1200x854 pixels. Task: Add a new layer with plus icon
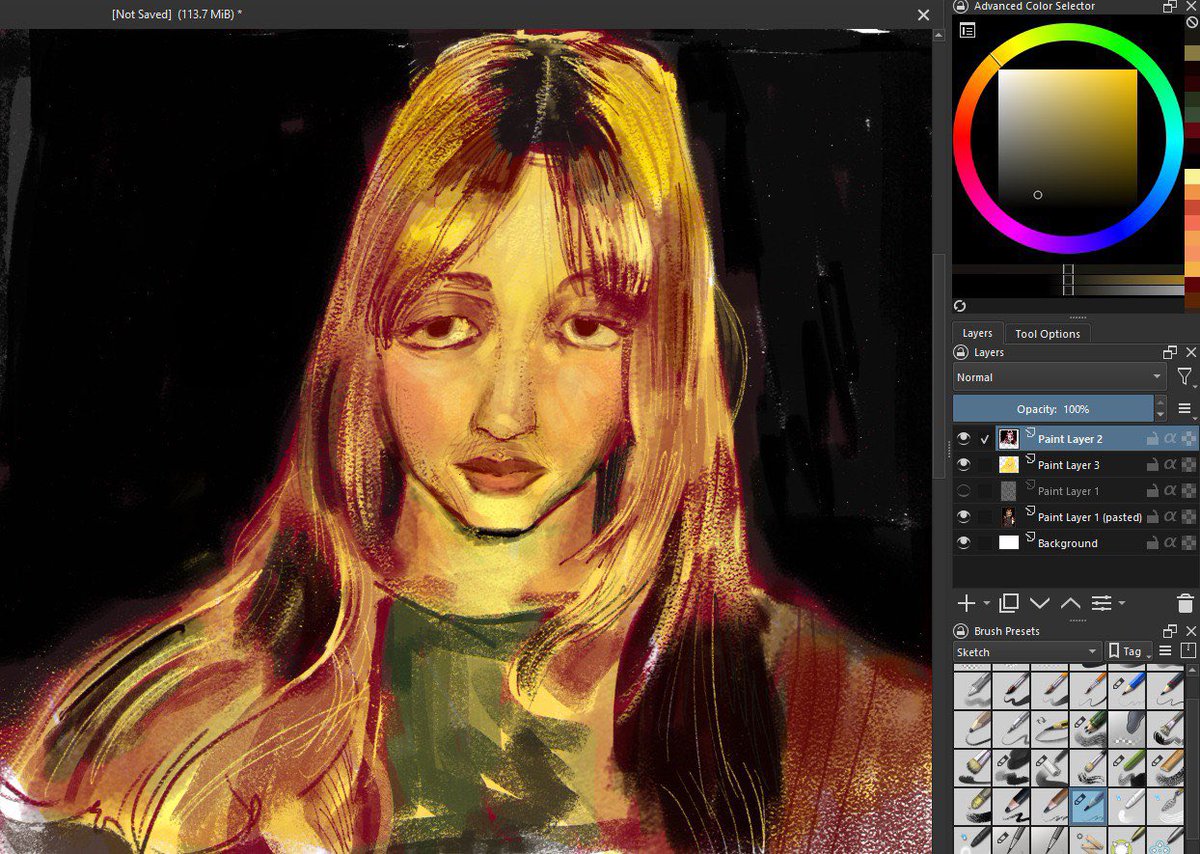[966, 603]
